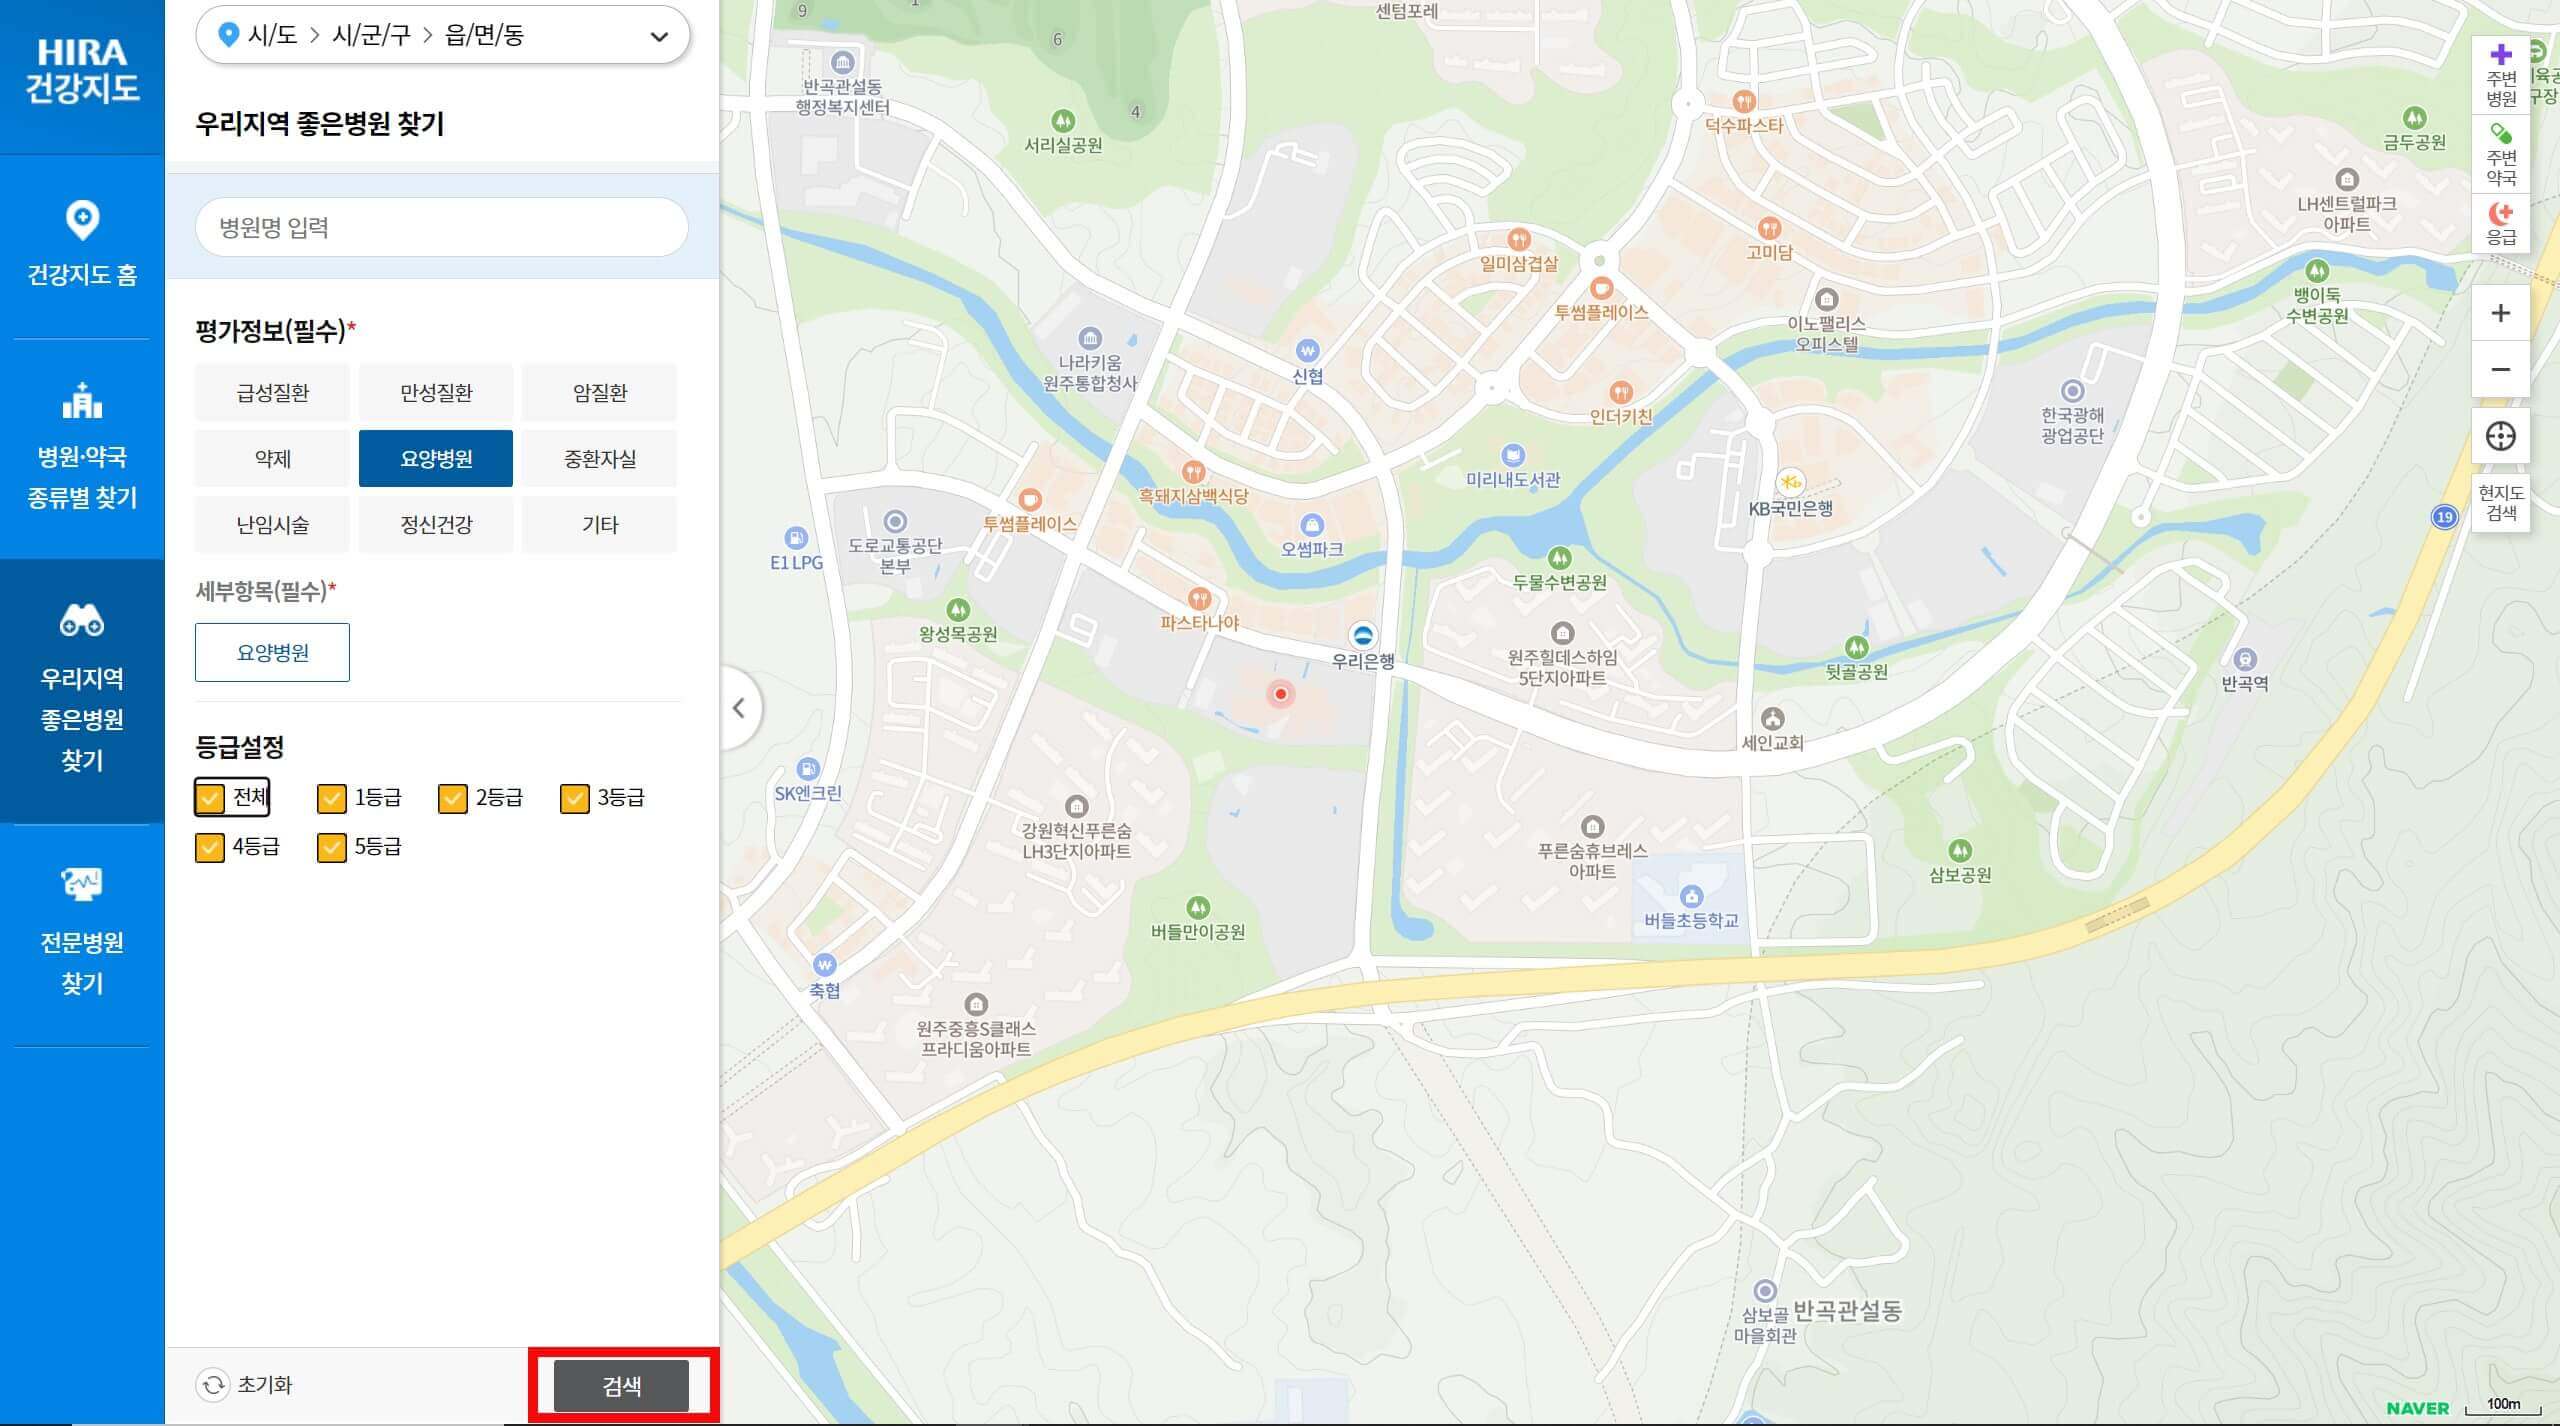This screenshot has height=1426, width=2560.
Task: Click the nearby pharmacy (주변약국) icon
Action: [2500, 154]
